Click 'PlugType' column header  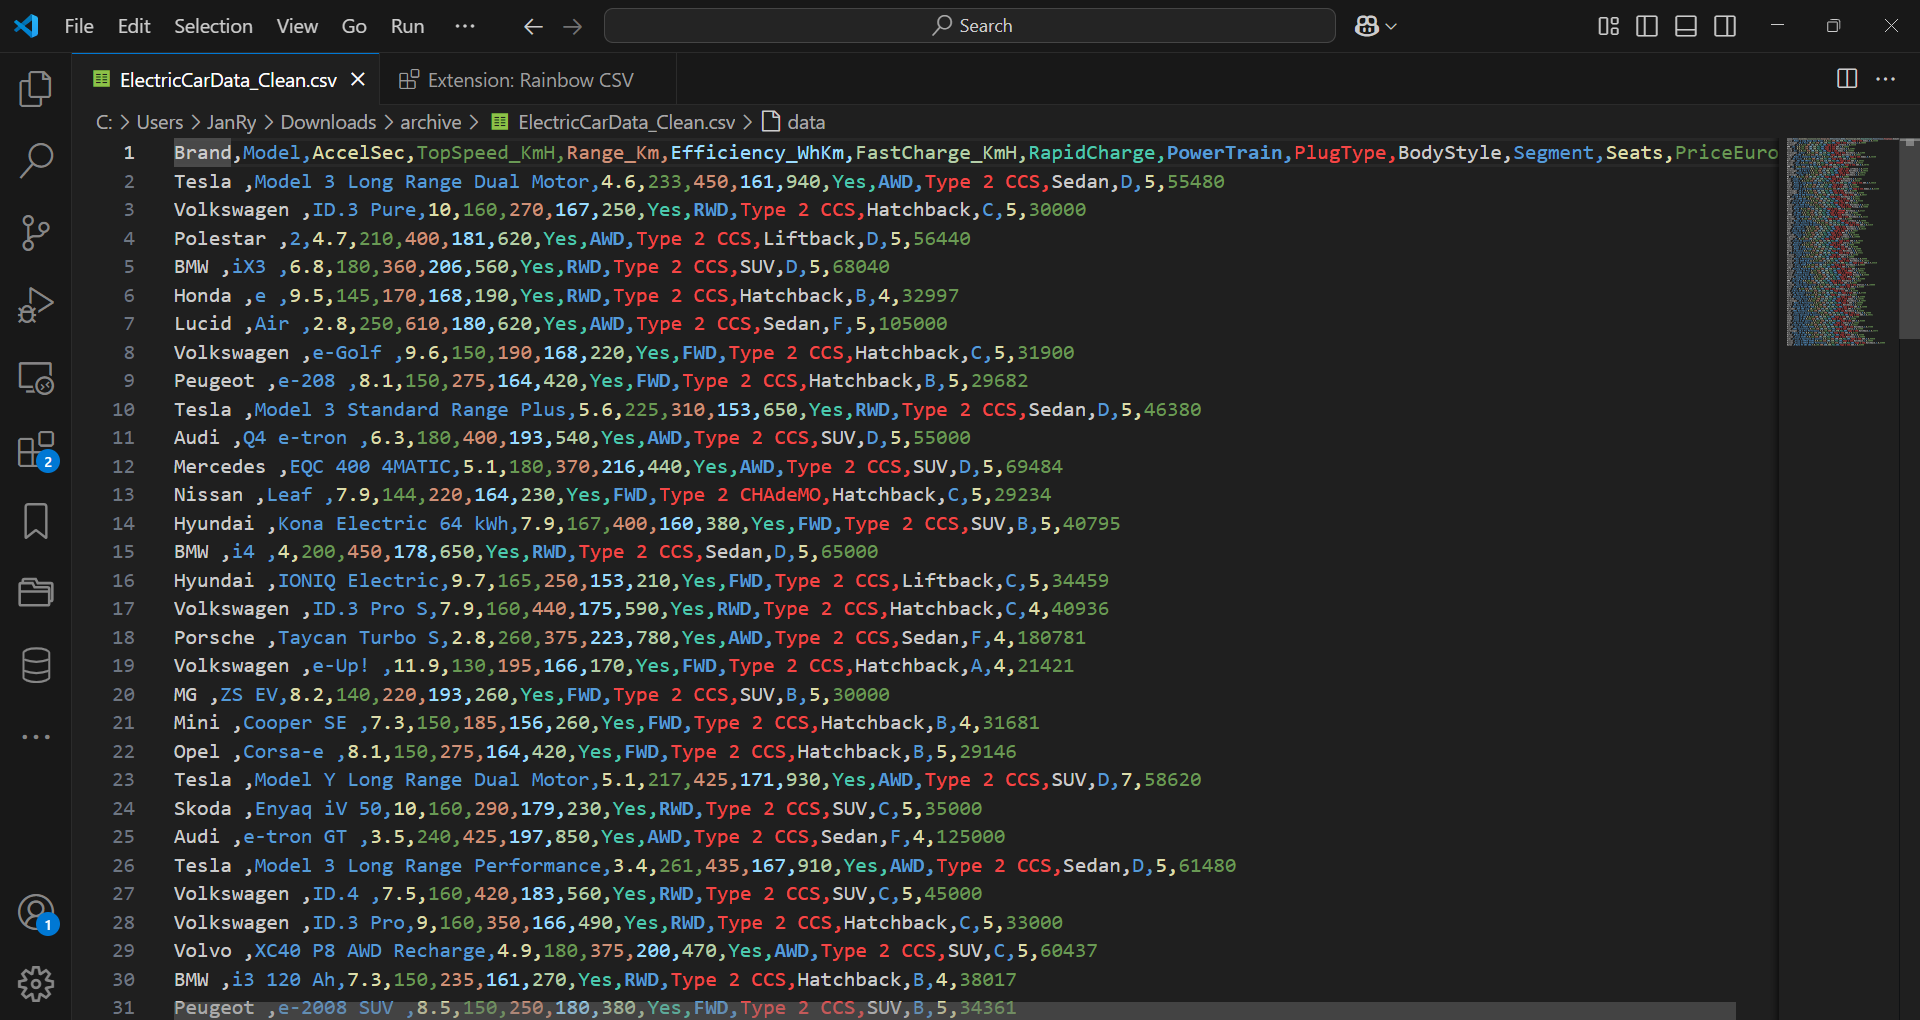pyautogui.click(x=1340, y=153)
